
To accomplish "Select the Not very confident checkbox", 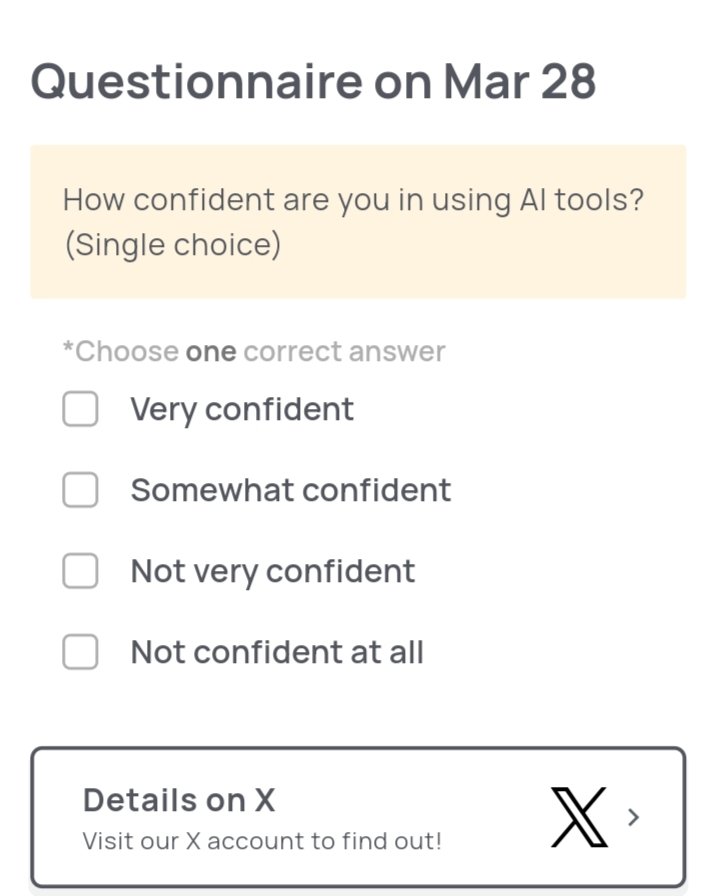I will coord(80,571).
